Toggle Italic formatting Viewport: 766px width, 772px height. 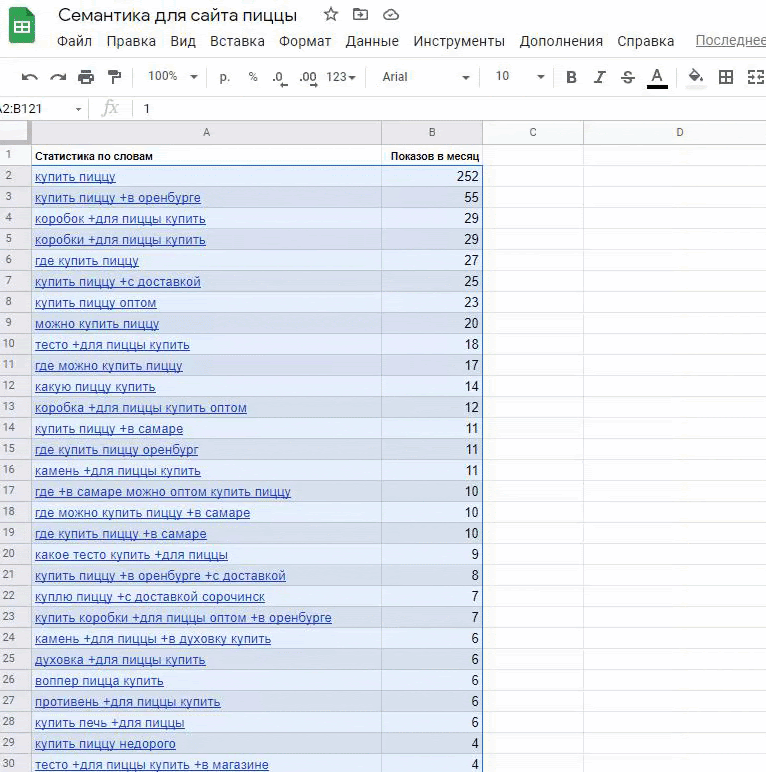[x=599, y=77]
